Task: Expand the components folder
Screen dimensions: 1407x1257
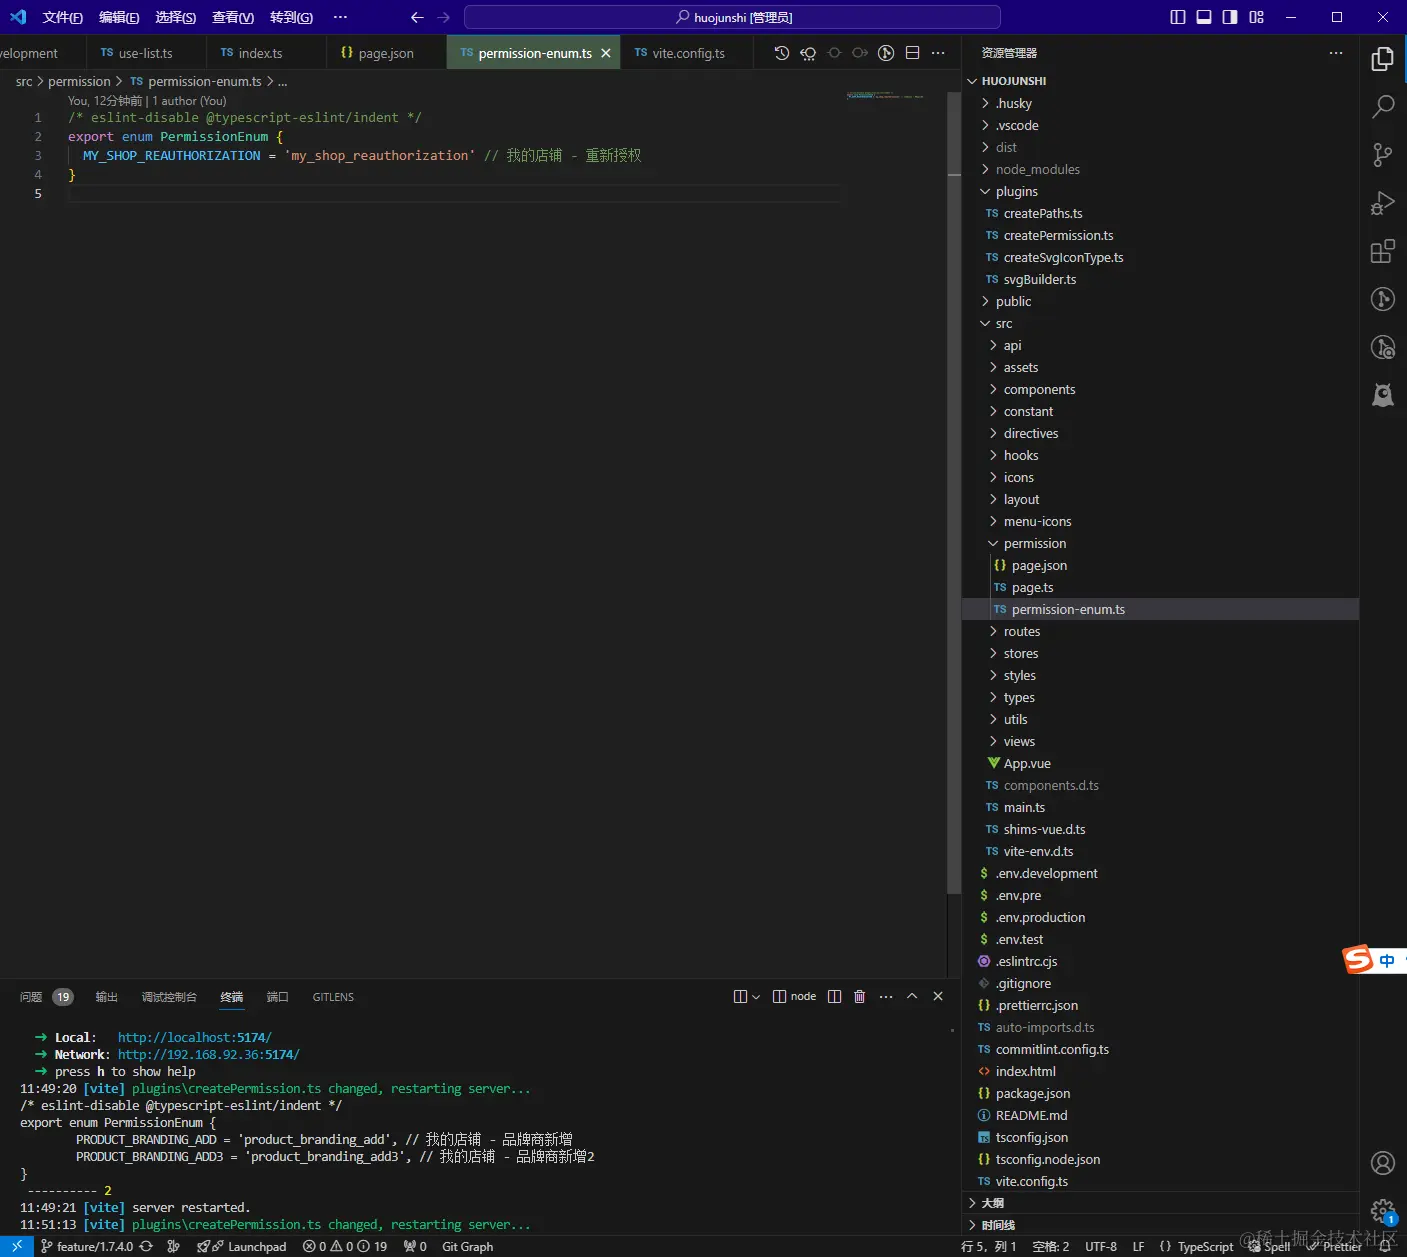Action: 1160,389
